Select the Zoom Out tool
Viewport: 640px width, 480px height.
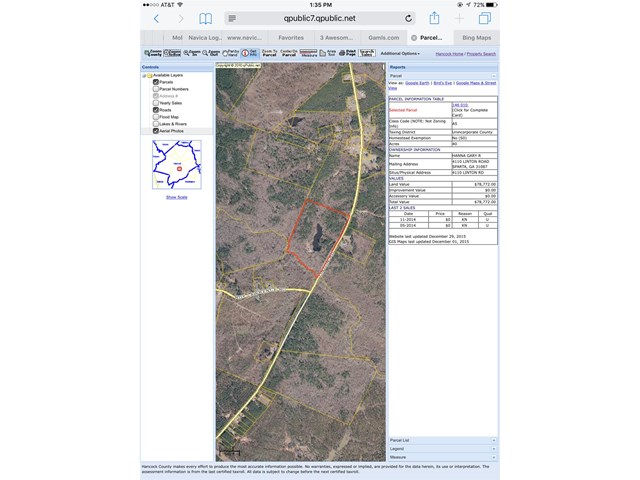coord(211,53)
